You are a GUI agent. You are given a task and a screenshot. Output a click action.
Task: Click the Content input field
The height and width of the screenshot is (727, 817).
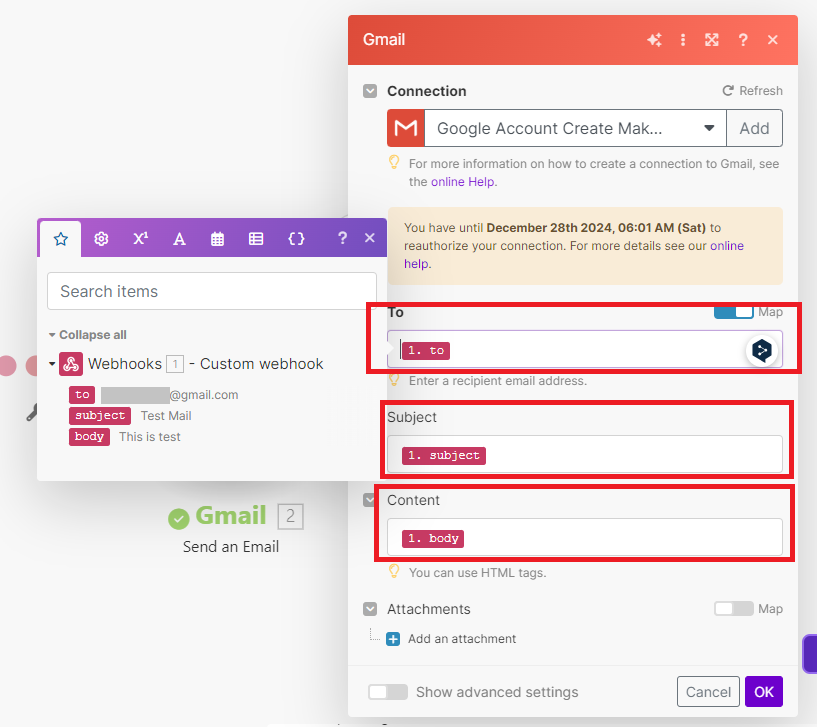click(x=585, y=537)
